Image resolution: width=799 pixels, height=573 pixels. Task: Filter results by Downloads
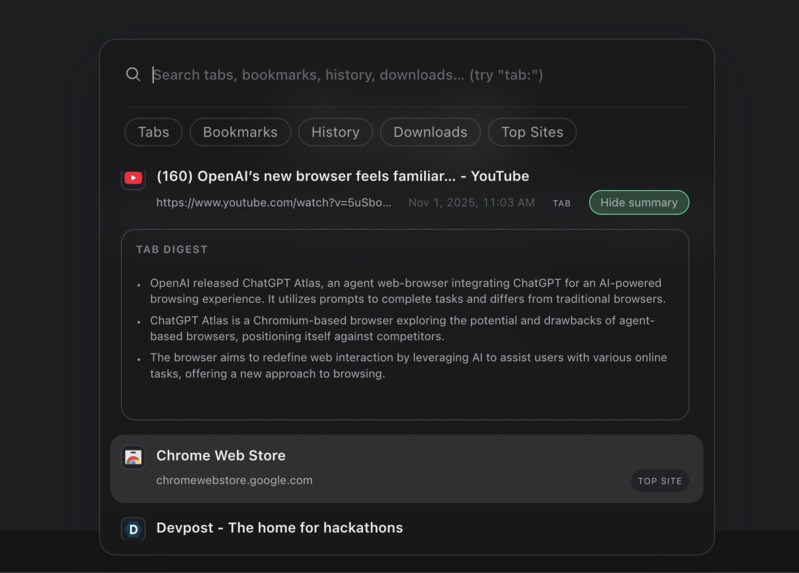pos(430,132)
